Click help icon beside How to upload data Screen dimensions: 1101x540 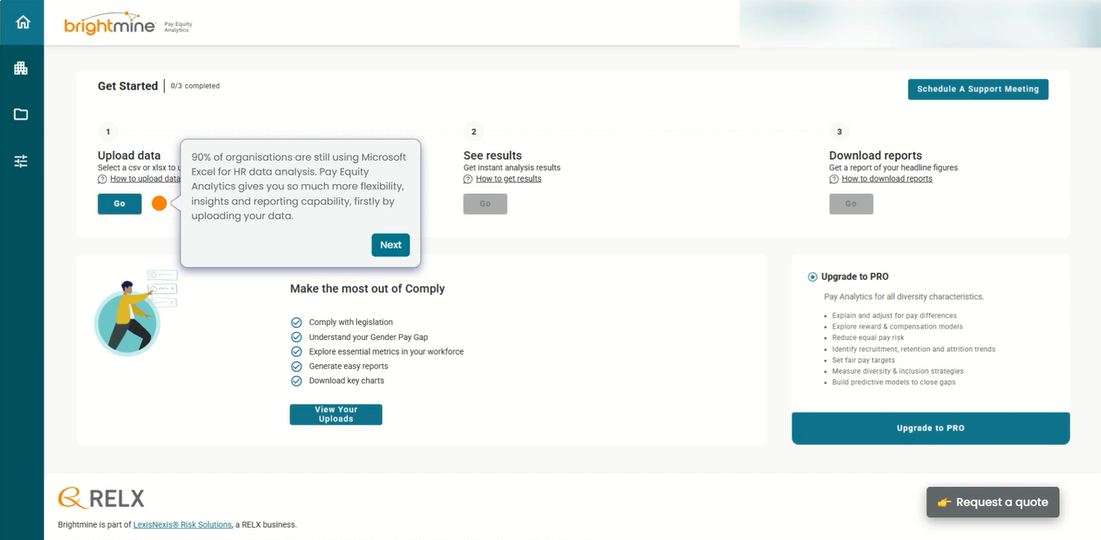[x=103, y=179]
